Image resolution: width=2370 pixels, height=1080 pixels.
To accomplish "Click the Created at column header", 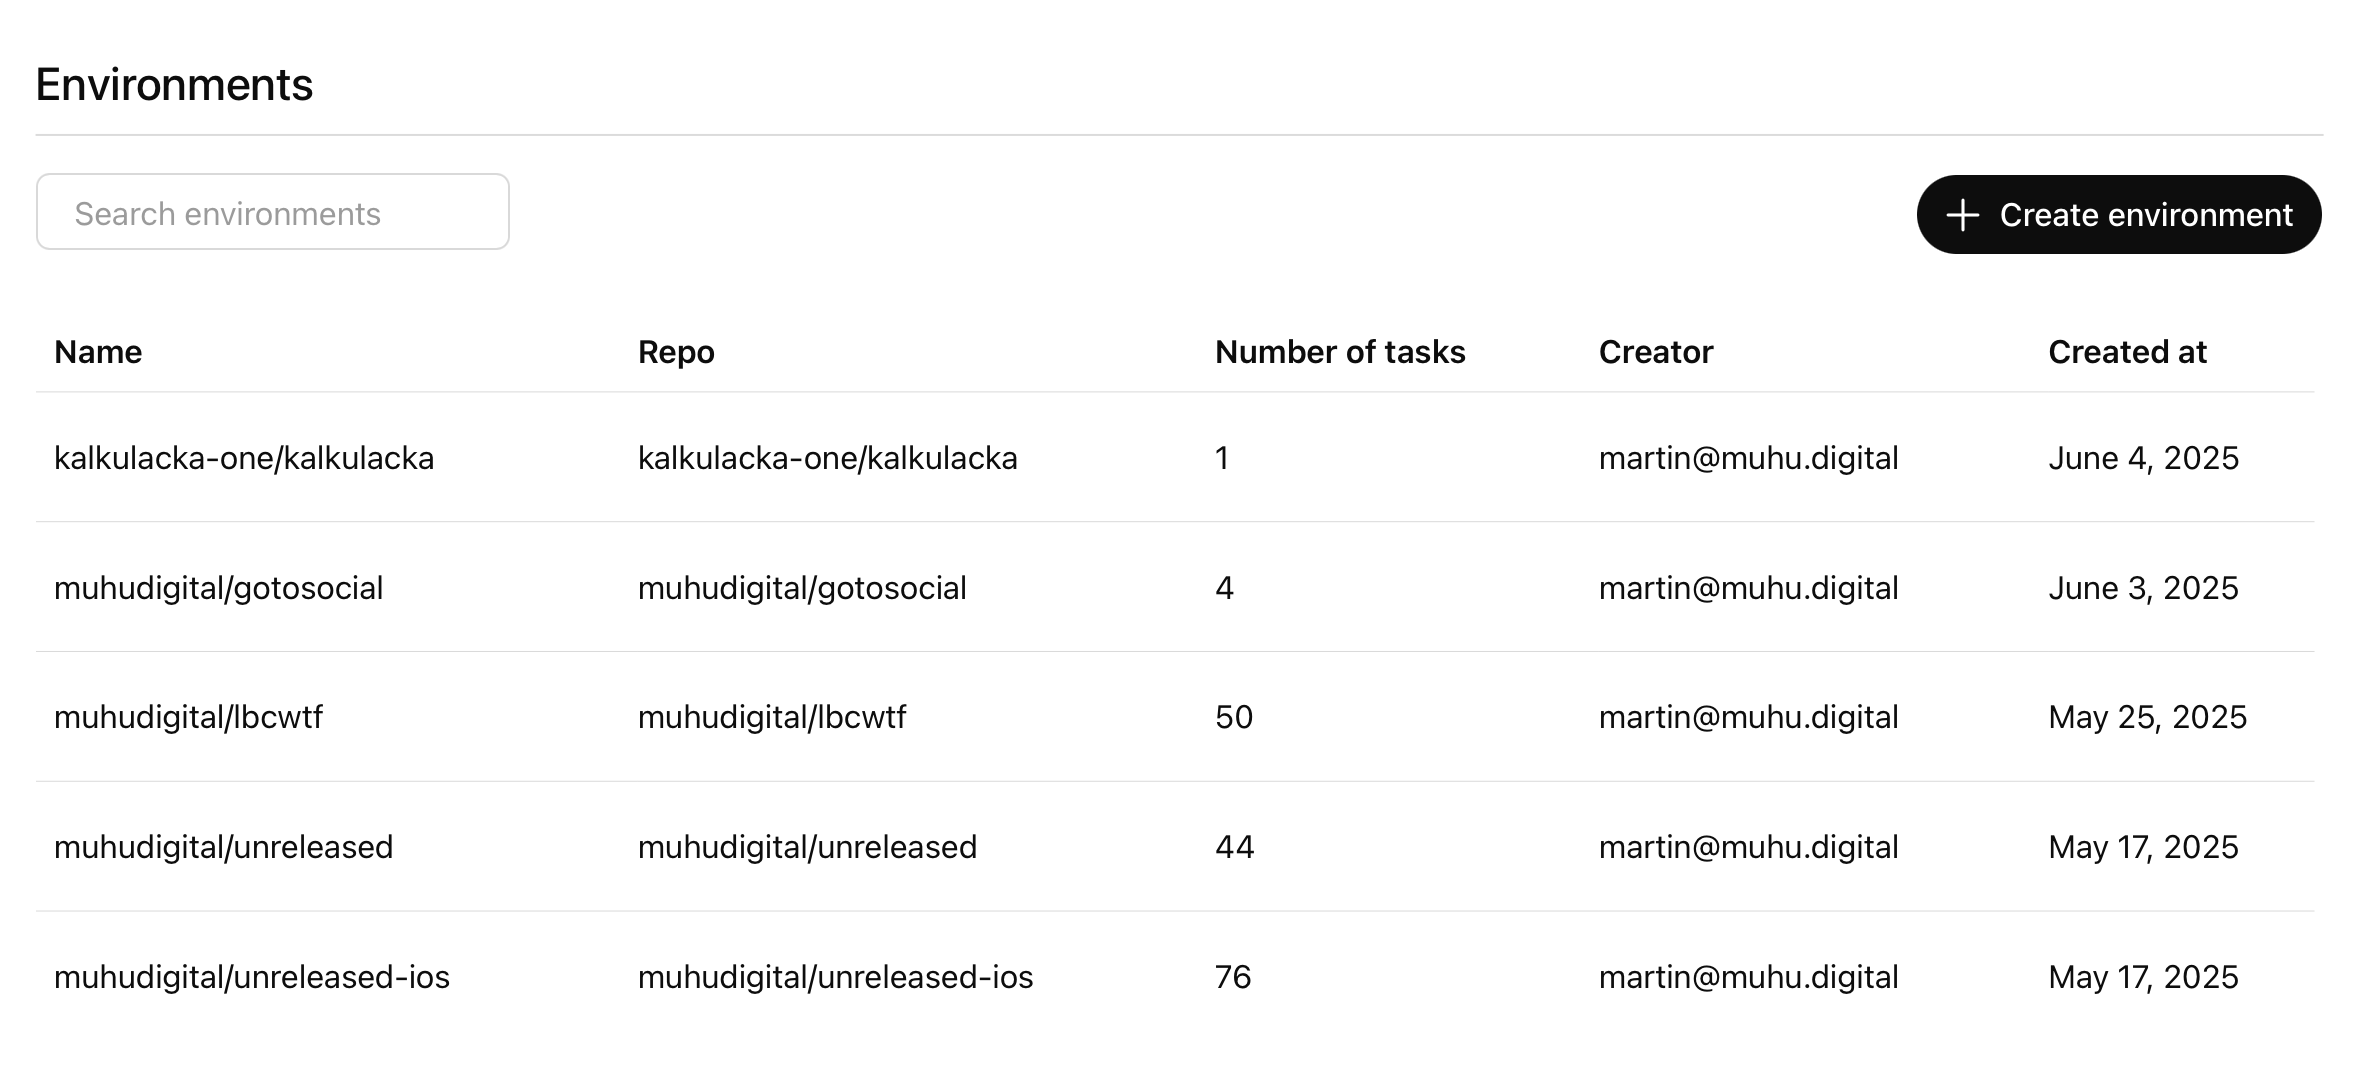I will (x=2127, y=352).
